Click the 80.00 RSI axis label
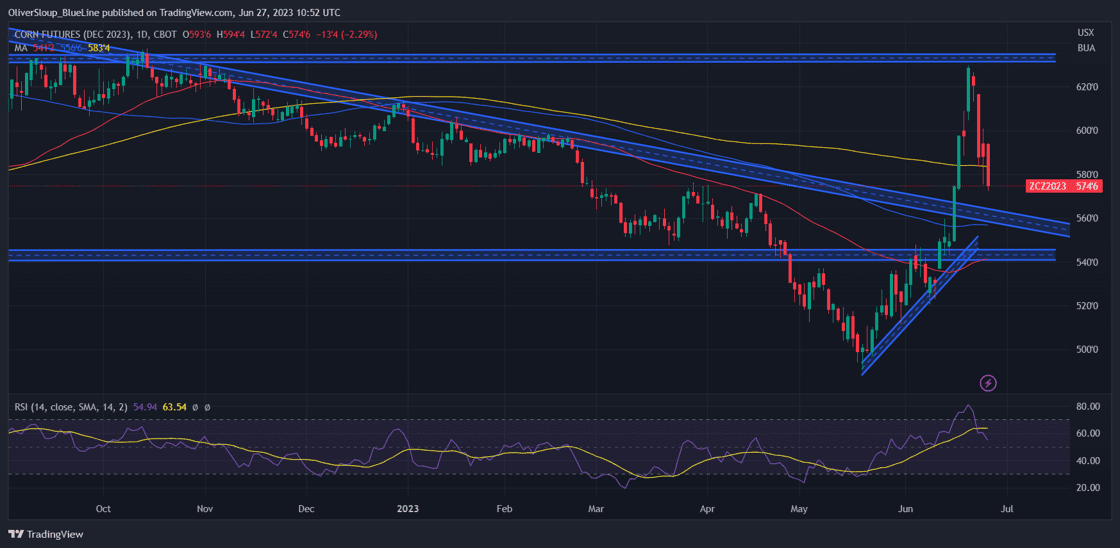 point(1086,407)
